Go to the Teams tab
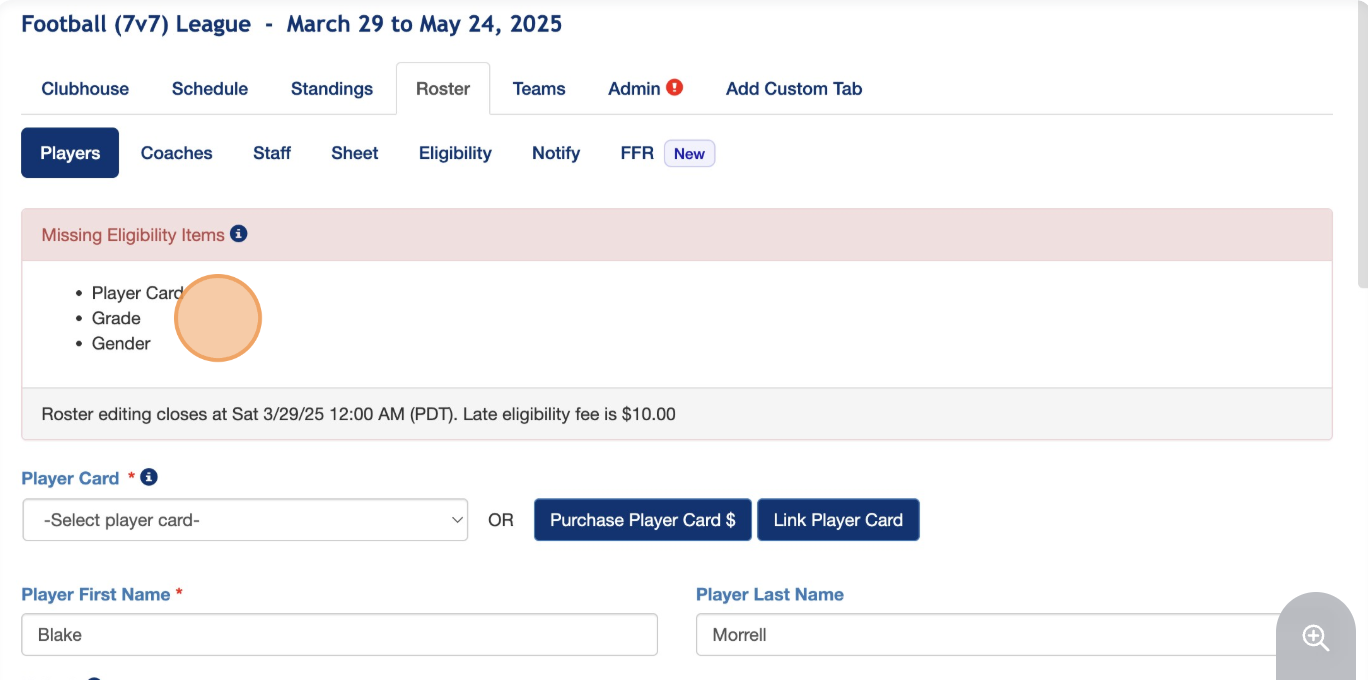Image resolution: width=1368 pixels, height=680 pixels. point(539,89)
